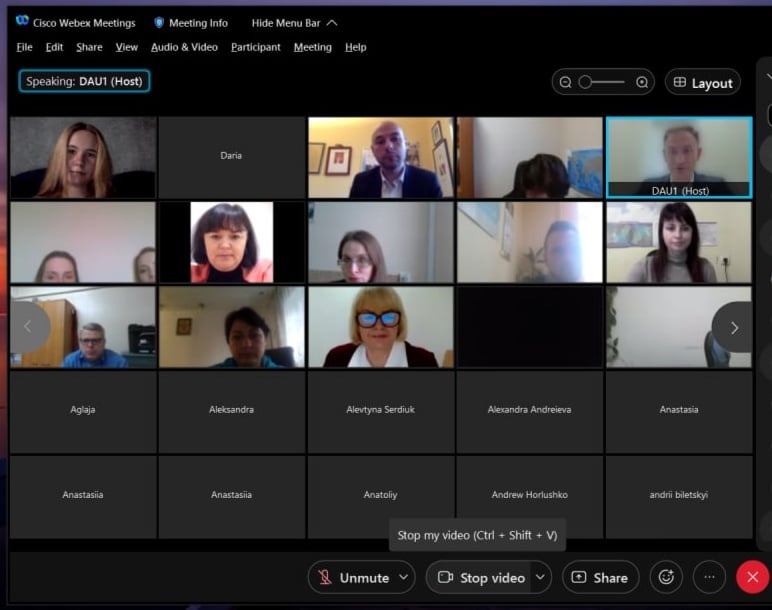Select Alexandra Andreieva's participant tile
Viewport: 772px width, 610px height.
point(530,412)
